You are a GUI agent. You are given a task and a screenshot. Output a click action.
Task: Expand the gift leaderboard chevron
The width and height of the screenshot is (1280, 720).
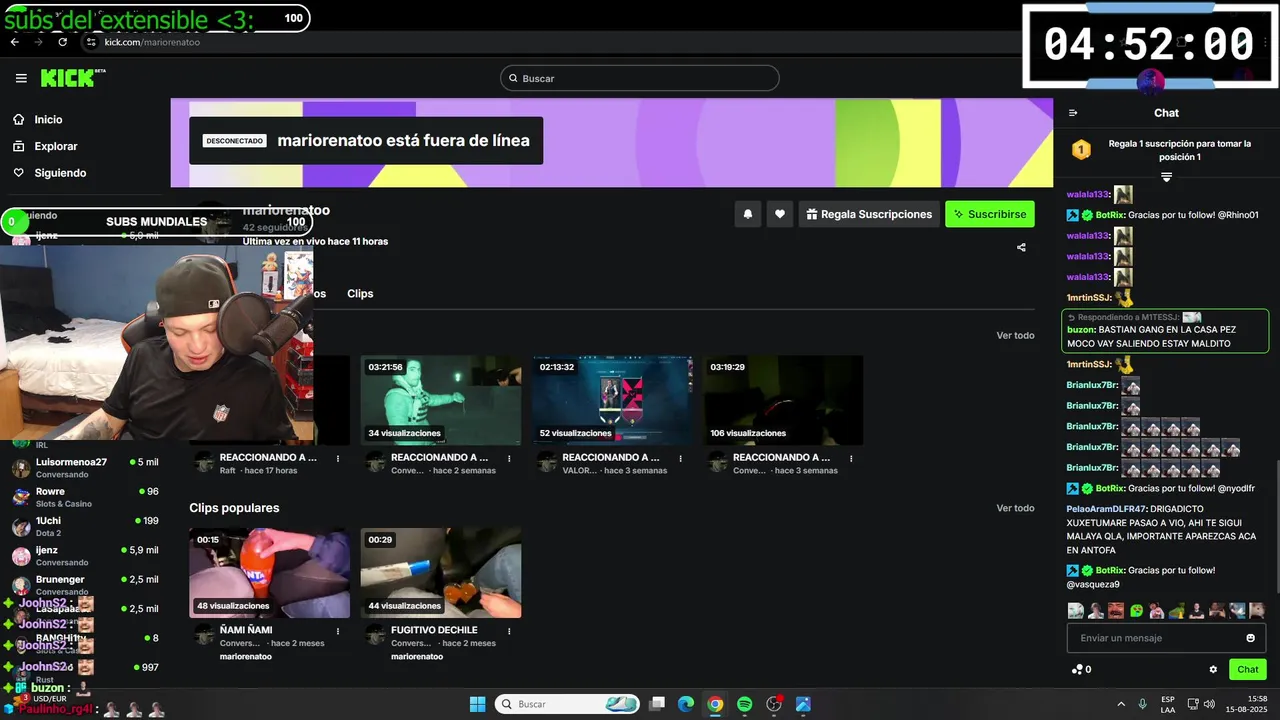coord(1166,177)
